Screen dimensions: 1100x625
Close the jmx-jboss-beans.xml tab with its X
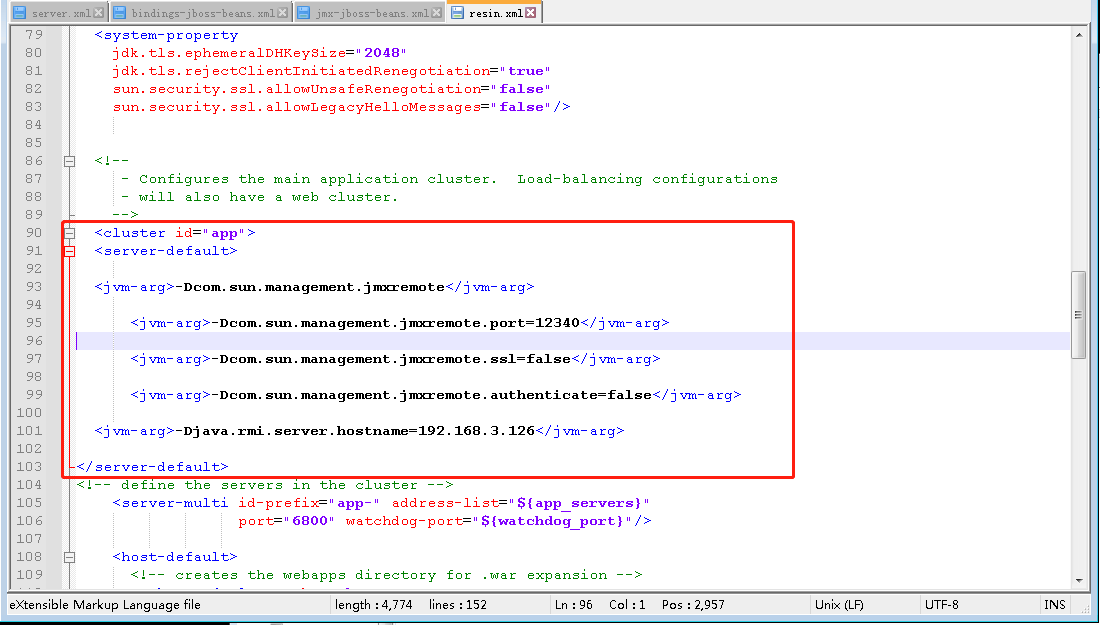tap(436, 13)
